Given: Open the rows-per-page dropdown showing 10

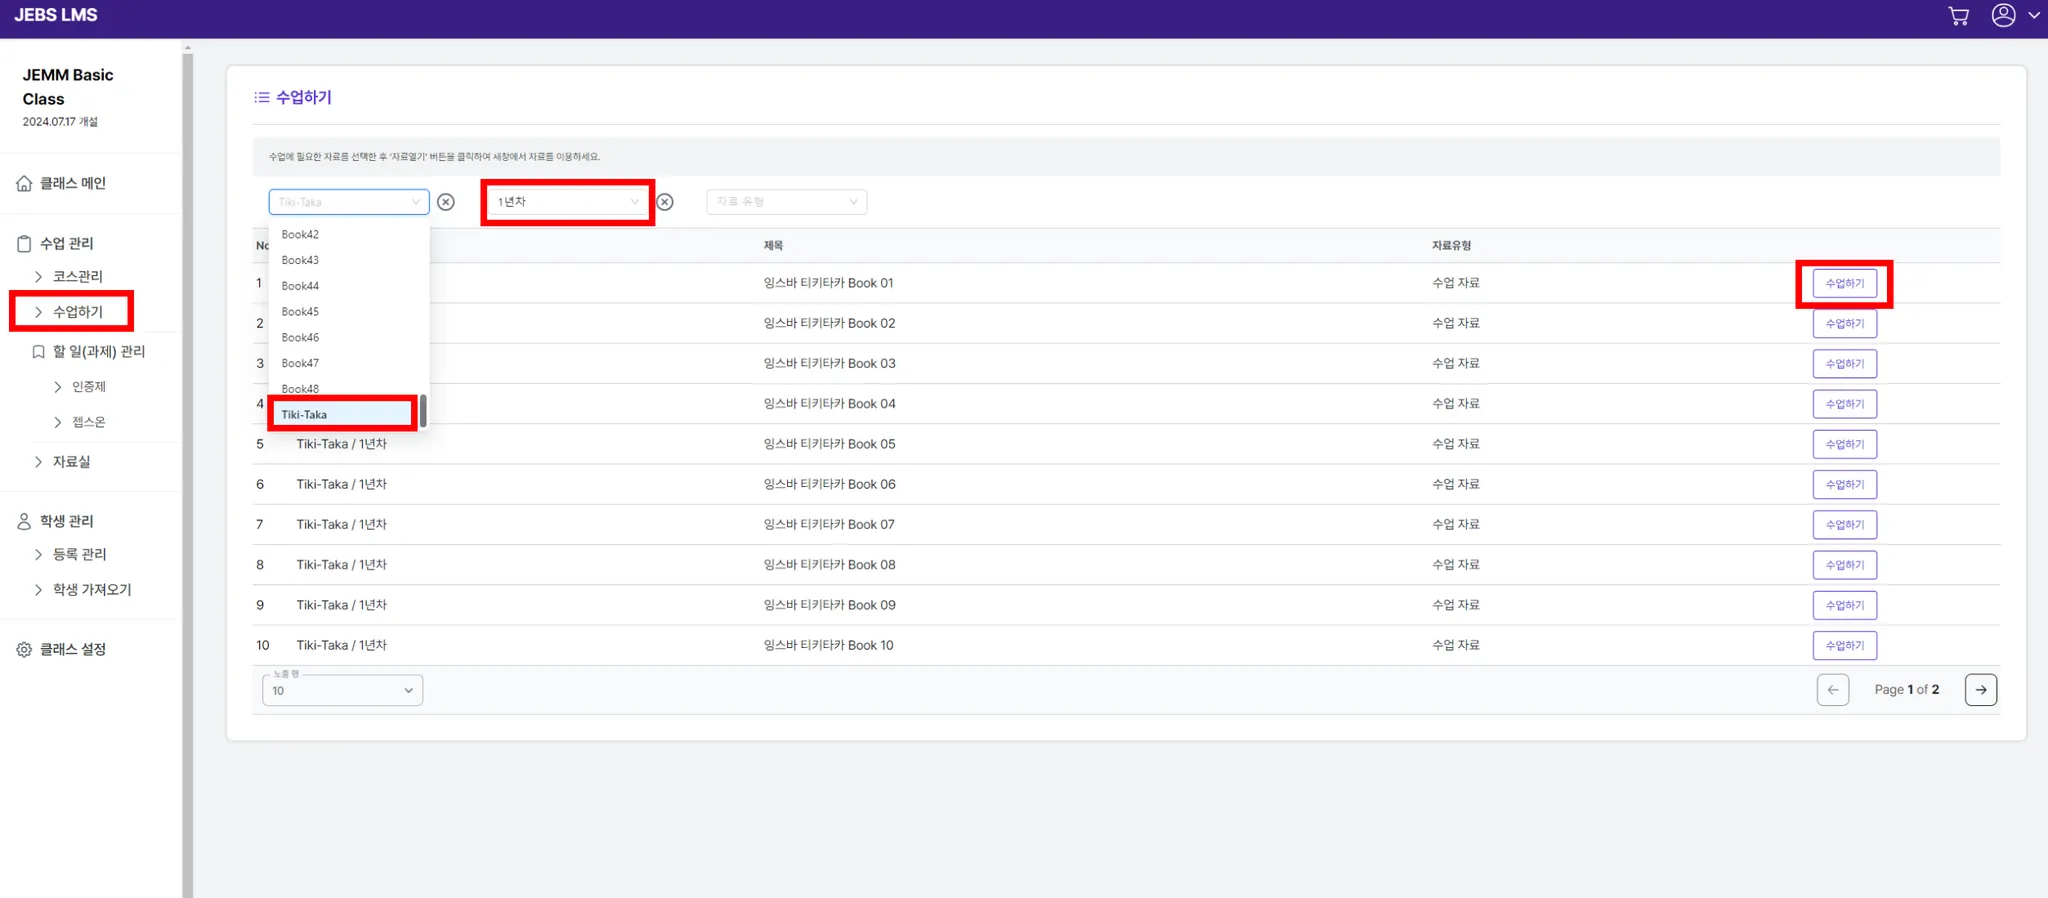Looking at the screenshot, I should pos(342,690).
